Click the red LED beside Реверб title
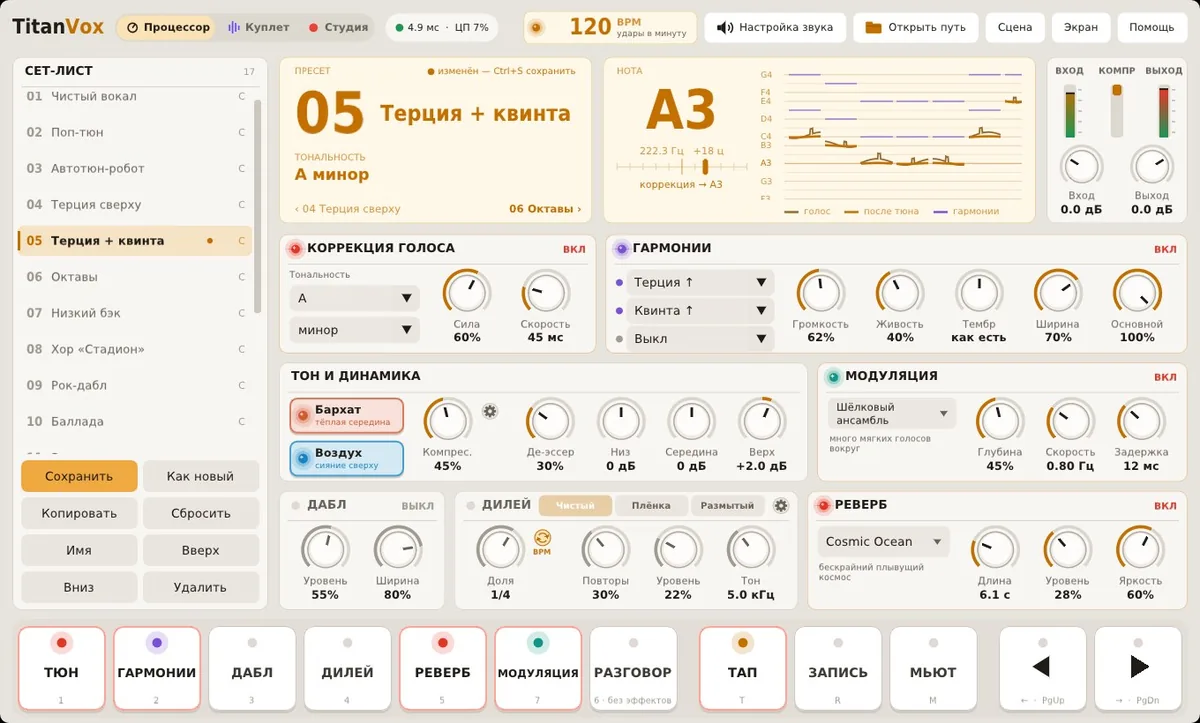1200x723 pixels. [x=823, y=505]
